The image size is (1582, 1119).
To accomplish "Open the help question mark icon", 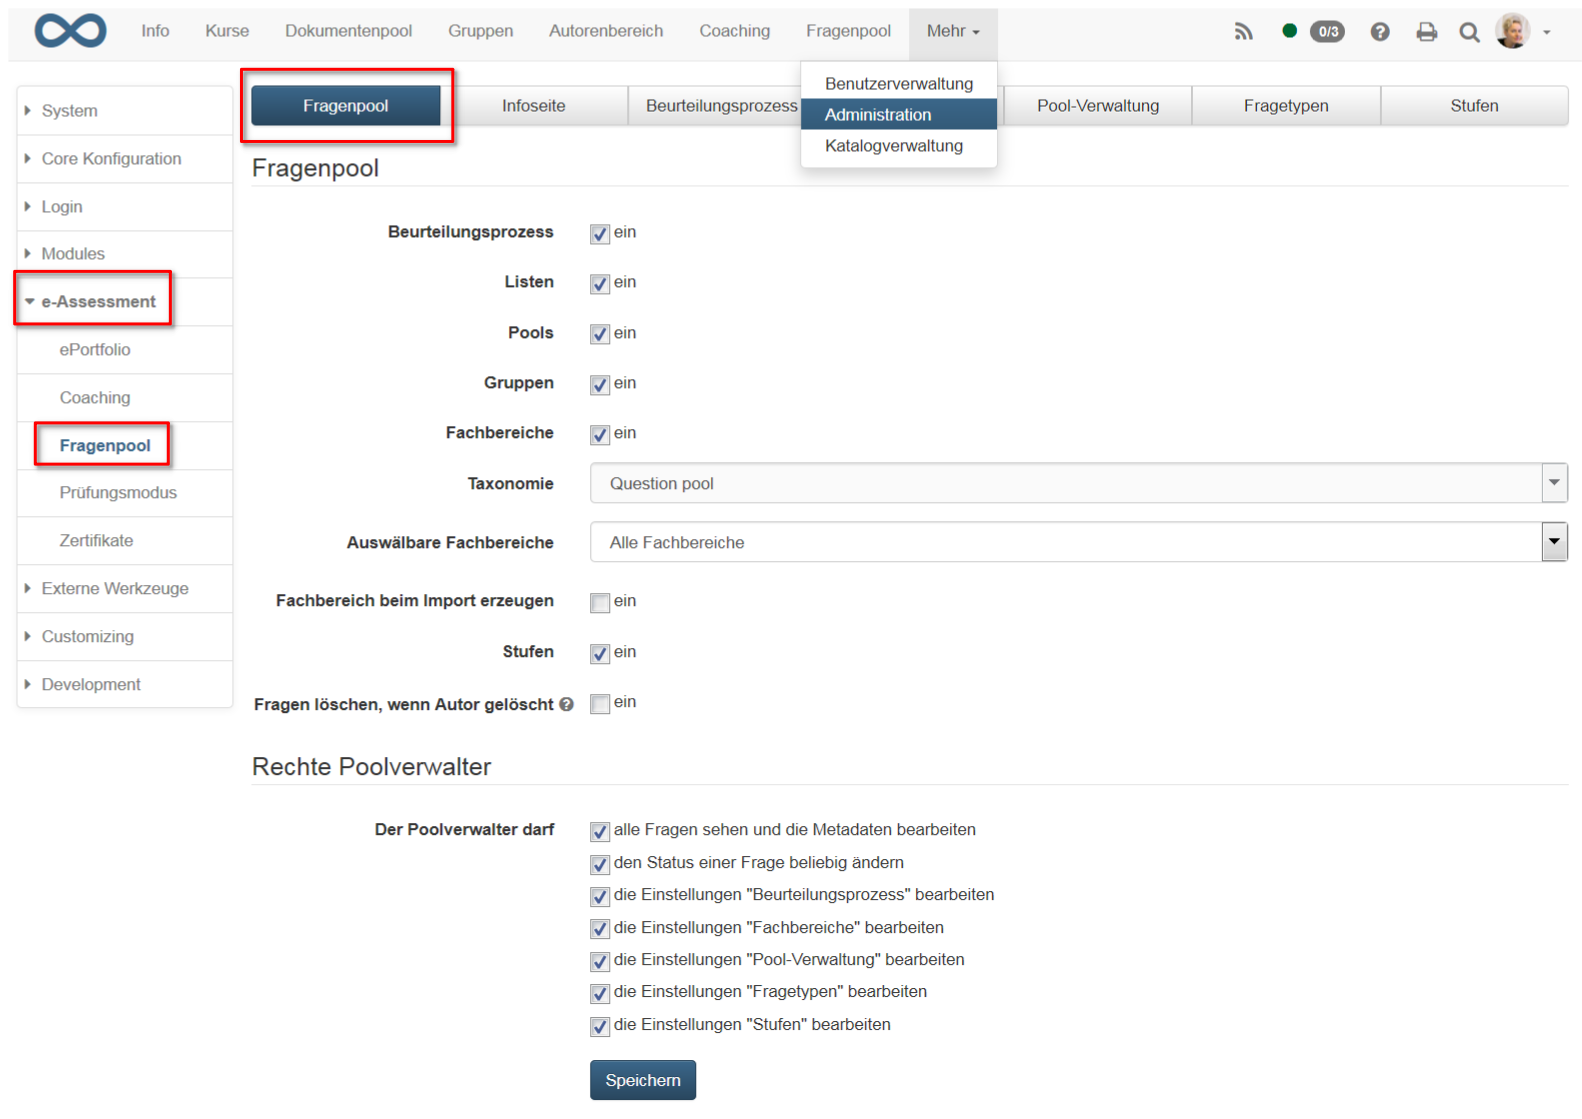I will (x=1380, y=32).
